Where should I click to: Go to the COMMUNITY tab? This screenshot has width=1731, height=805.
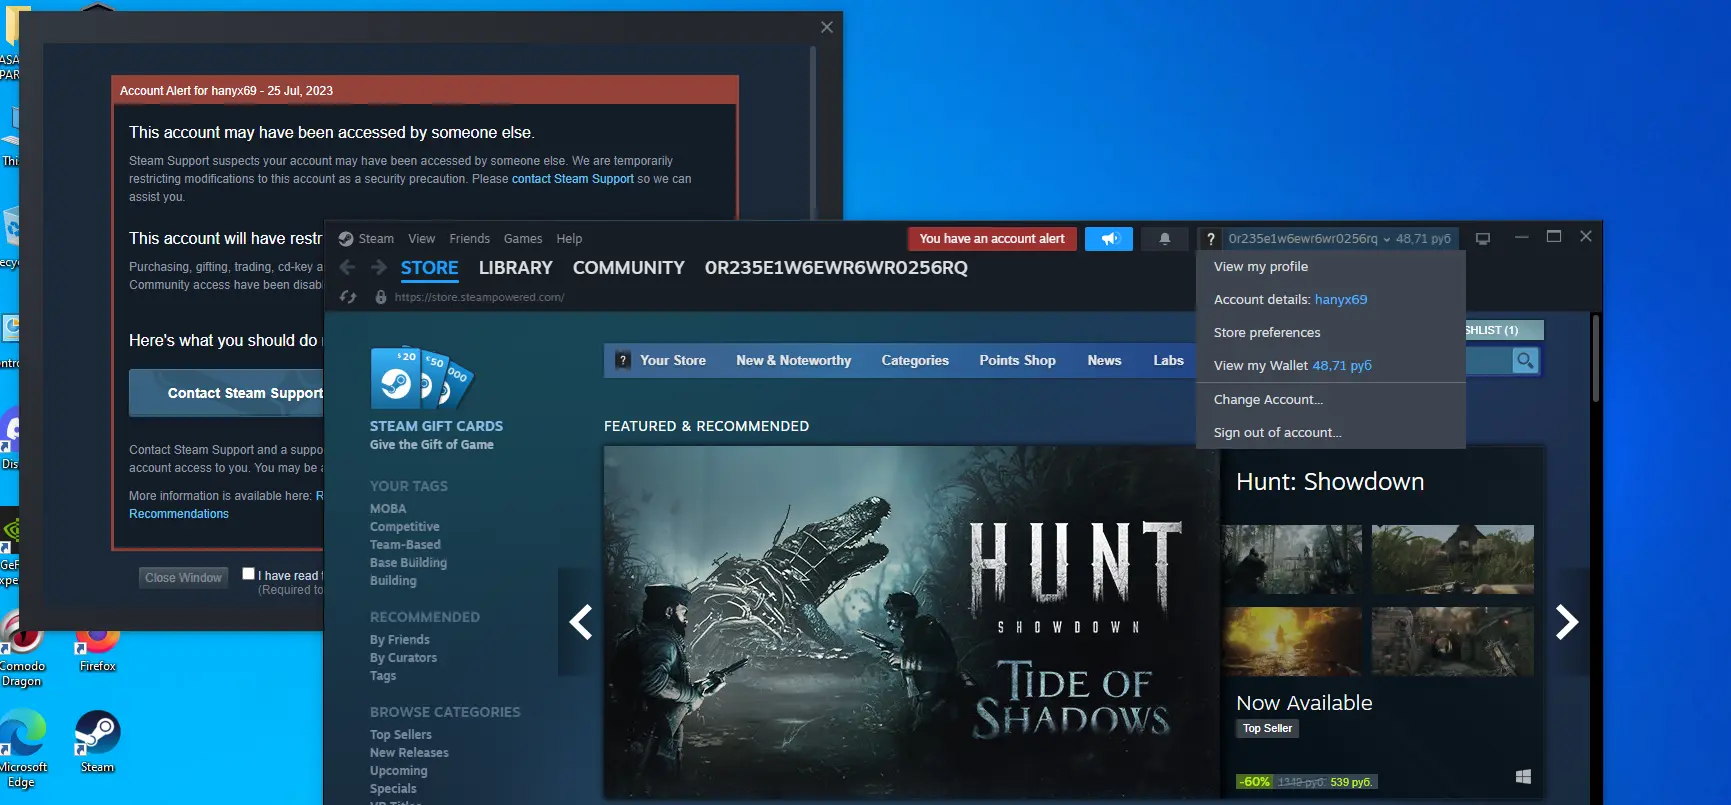pos(628,268)
